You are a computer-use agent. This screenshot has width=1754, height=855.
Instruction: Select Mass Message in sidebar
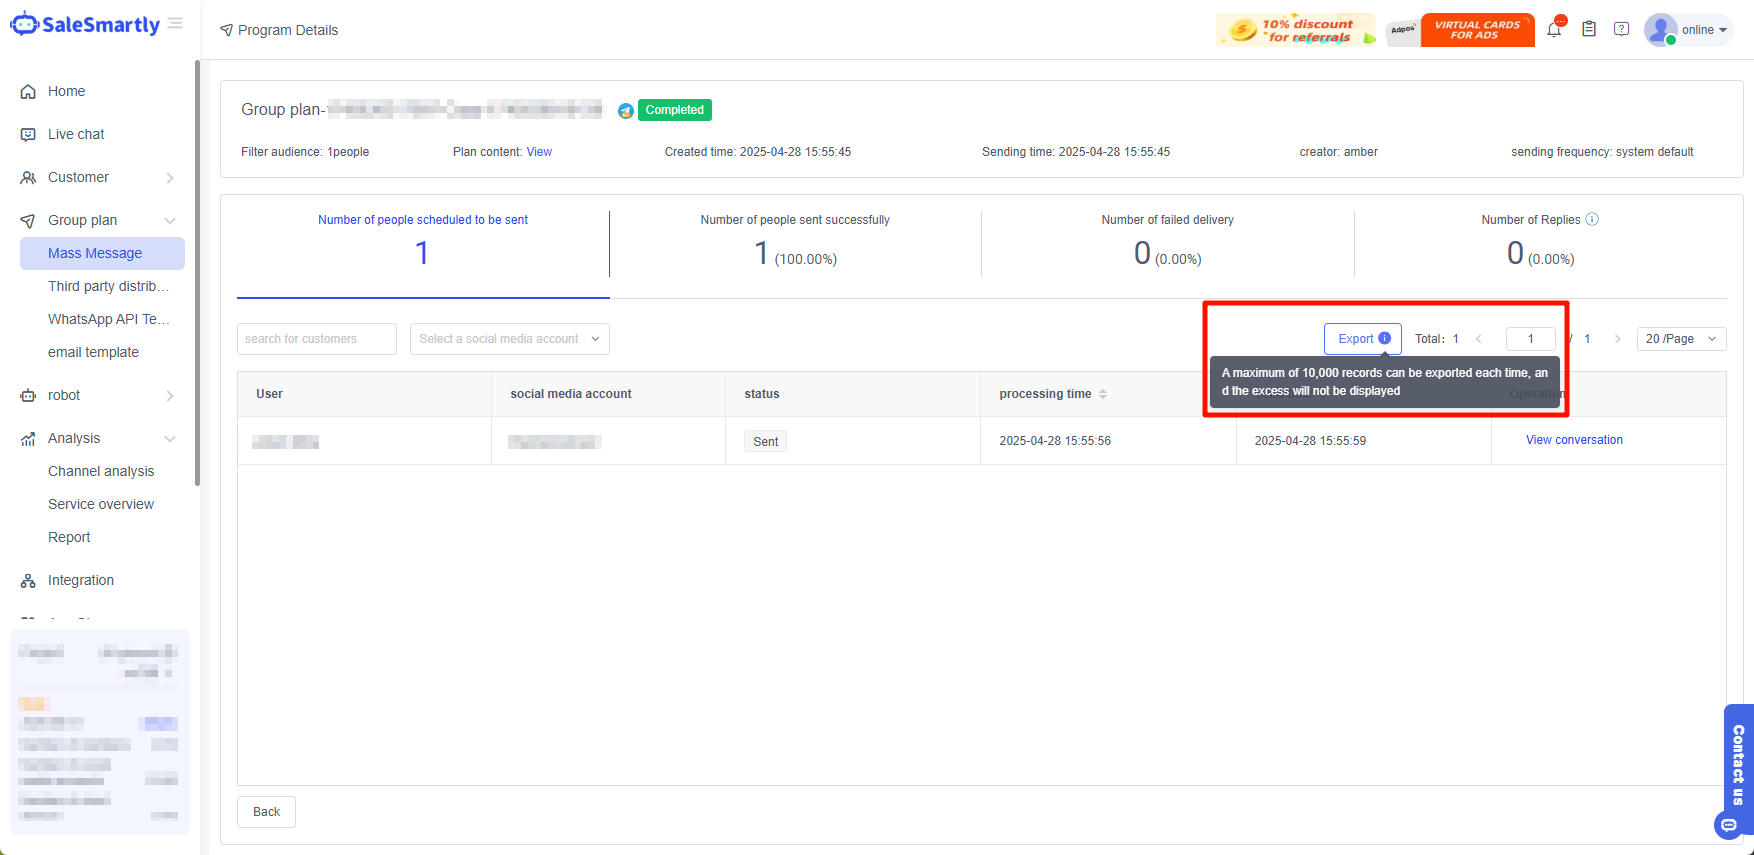point(95,253)
